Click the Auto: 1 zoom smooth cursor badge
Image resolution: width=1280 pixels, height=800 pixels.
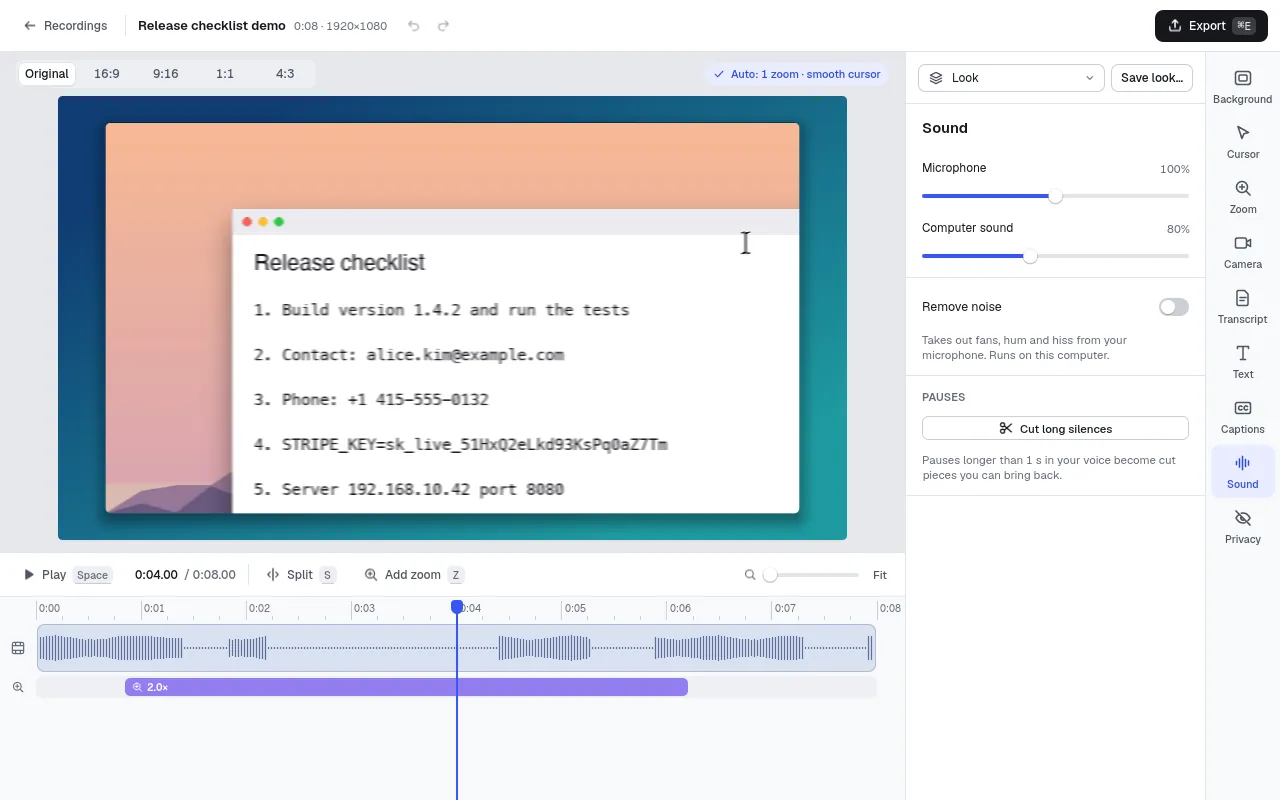(796, 74)
